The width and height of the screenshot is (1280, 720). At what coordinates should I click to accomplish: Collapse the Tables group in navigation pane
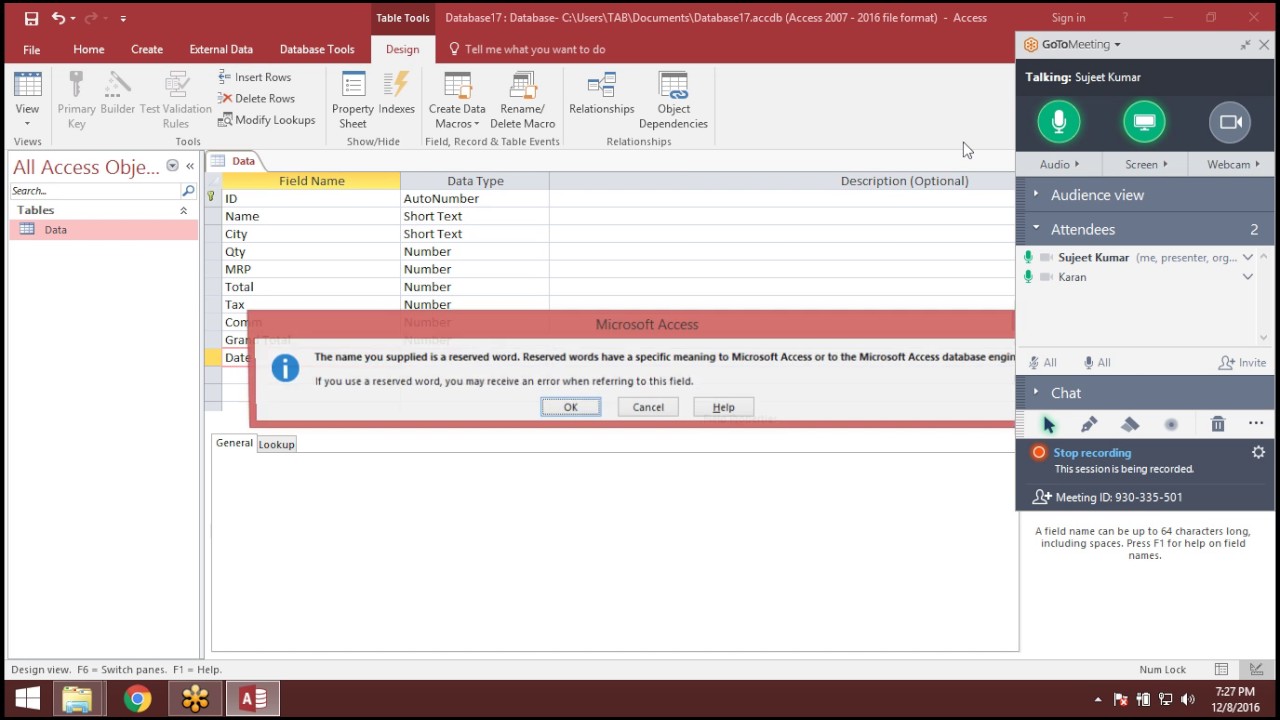tap(184, 210)
